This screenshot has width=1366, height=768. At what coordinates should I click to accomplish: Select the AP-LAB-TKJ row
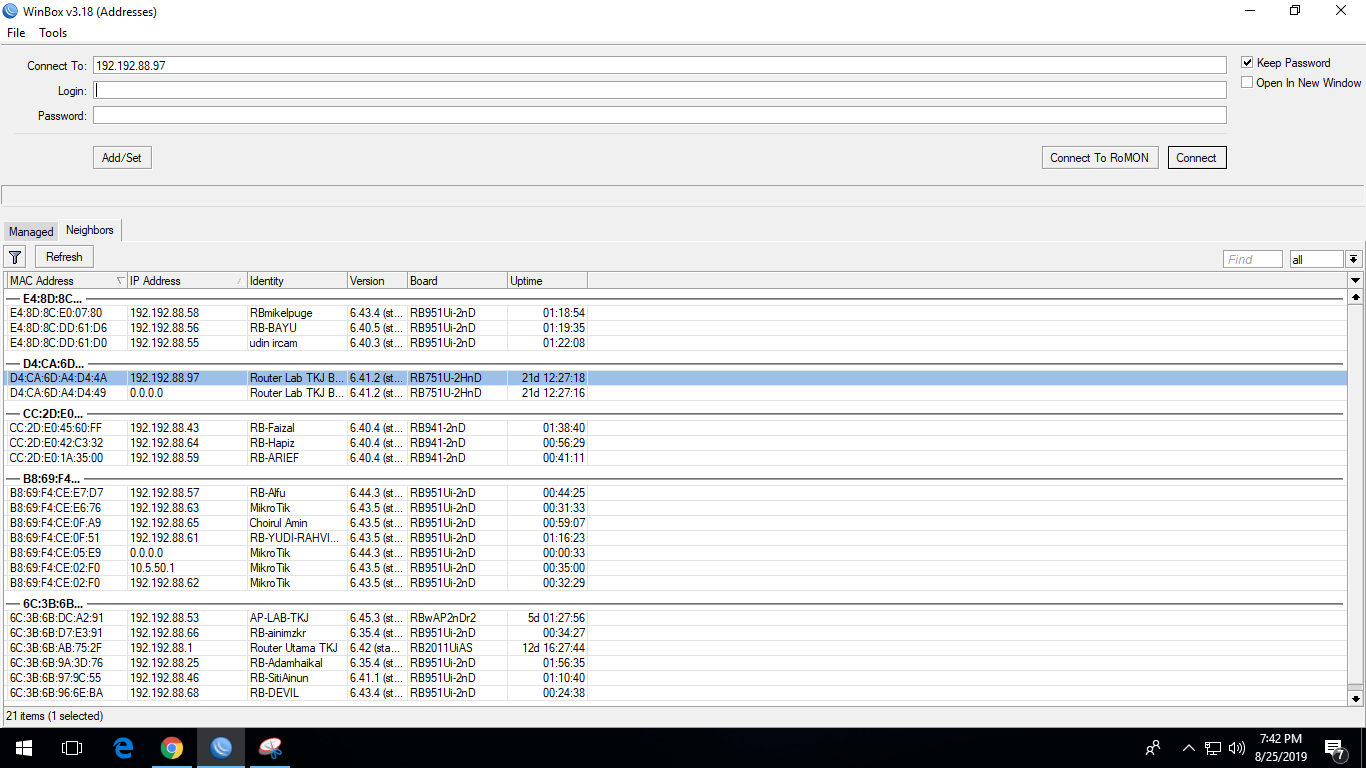(x=677, y=618)
